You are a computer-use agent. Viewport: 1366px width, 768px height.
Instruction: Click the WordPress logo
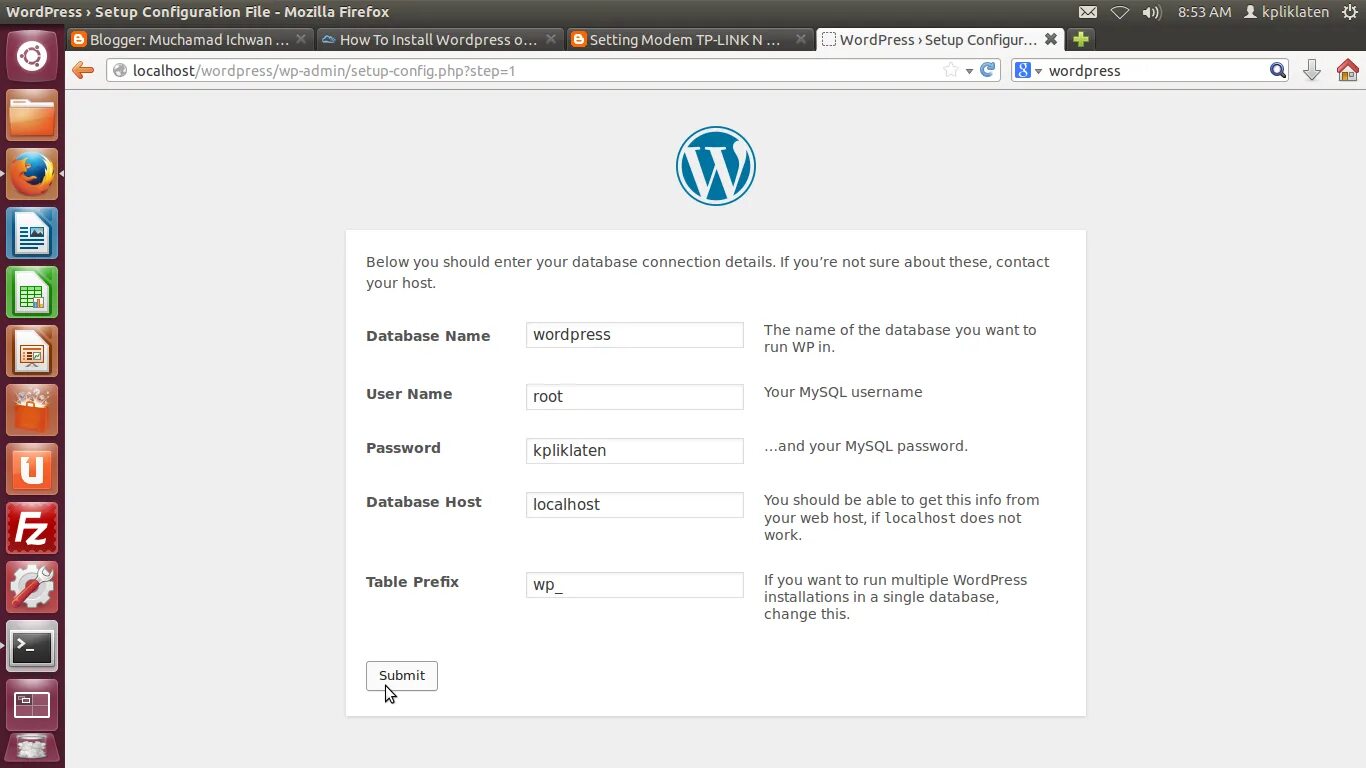point(716,166)
